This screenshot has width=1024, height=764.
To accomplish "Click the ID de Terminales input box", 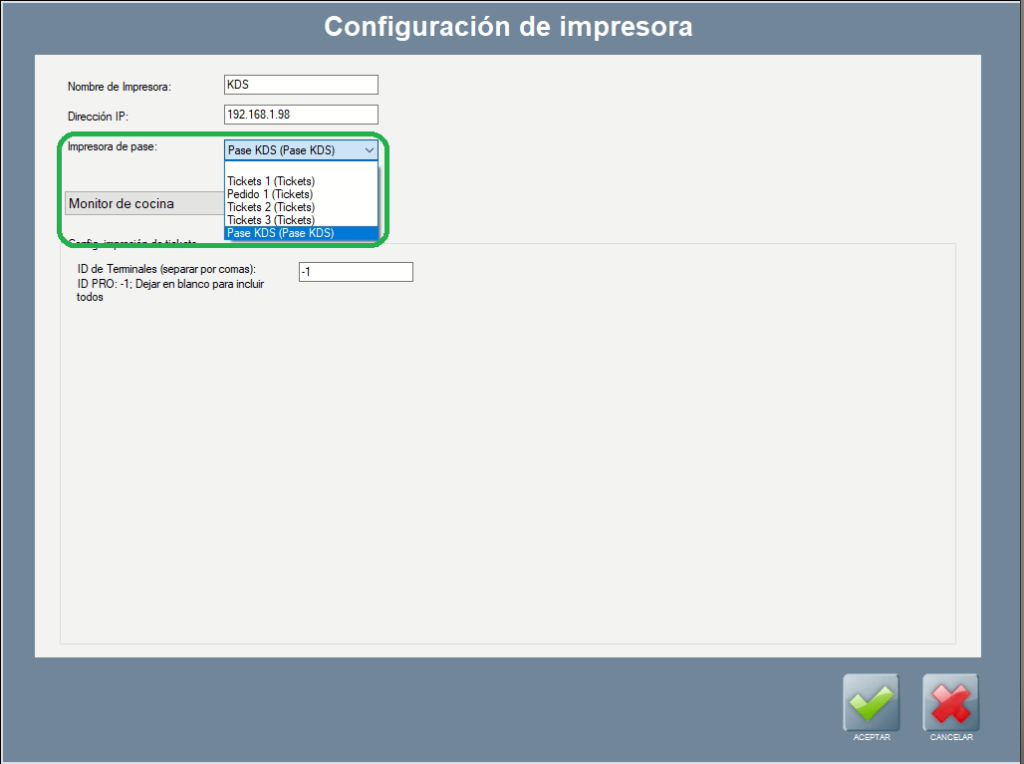I will point(355,272).
